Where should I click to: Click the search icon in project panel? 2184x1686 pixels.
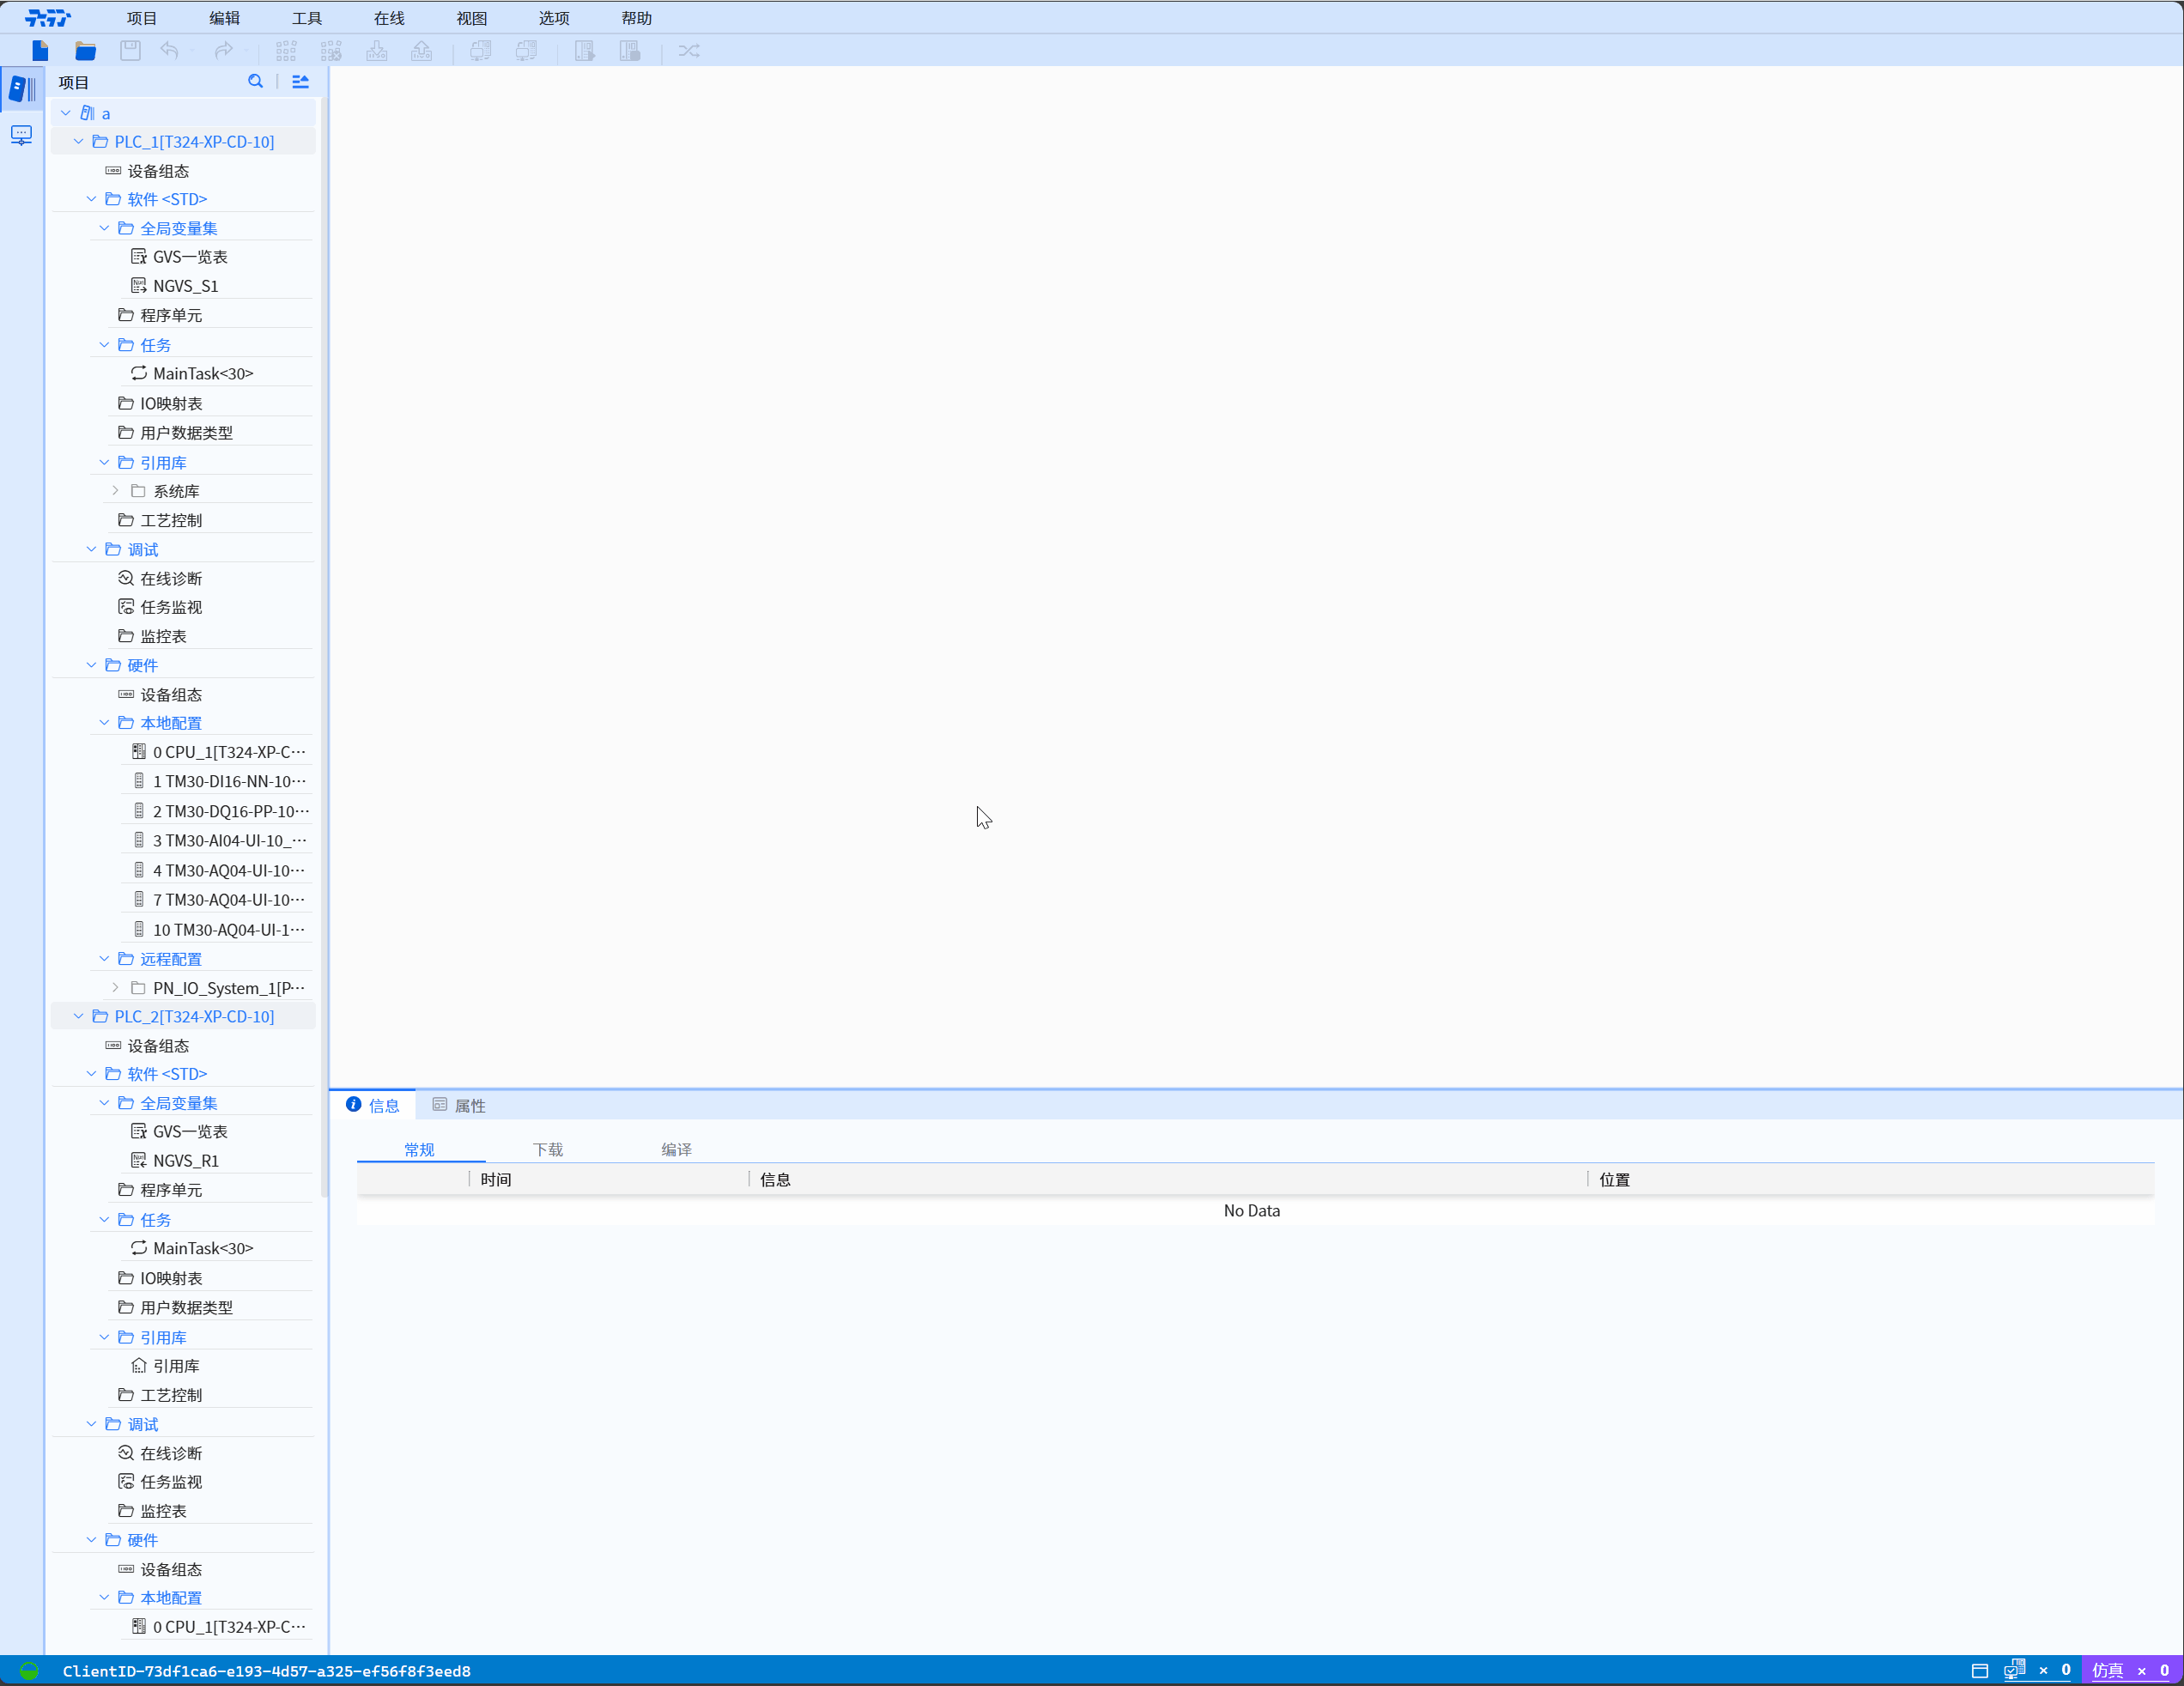255,82
